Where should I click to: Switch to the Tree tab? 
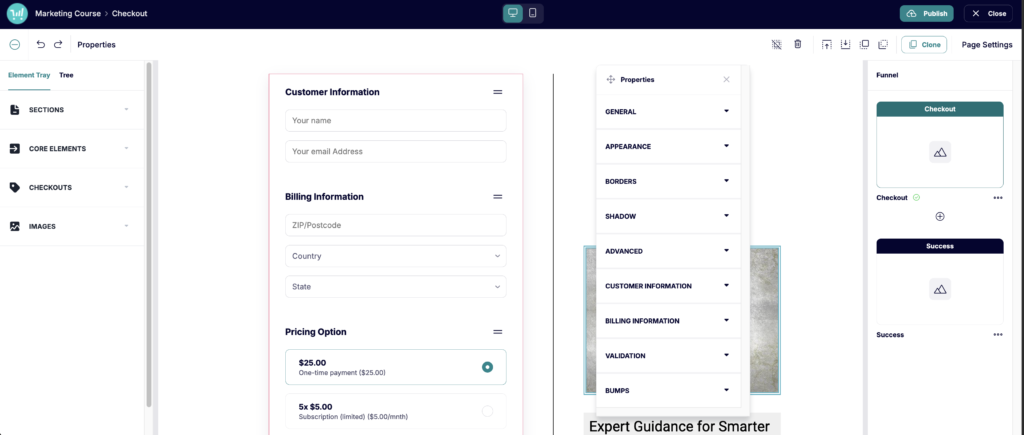click(x=66, y=75)
